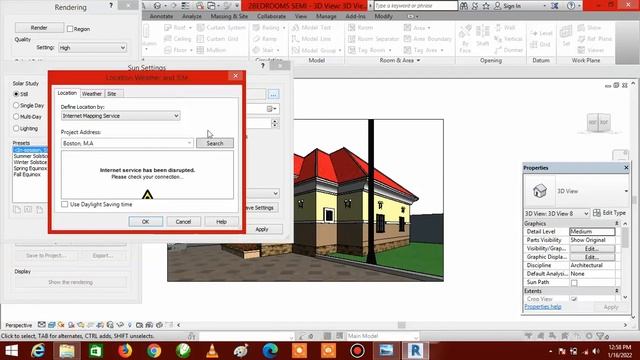Click the Search button for project address

[215, 143]
